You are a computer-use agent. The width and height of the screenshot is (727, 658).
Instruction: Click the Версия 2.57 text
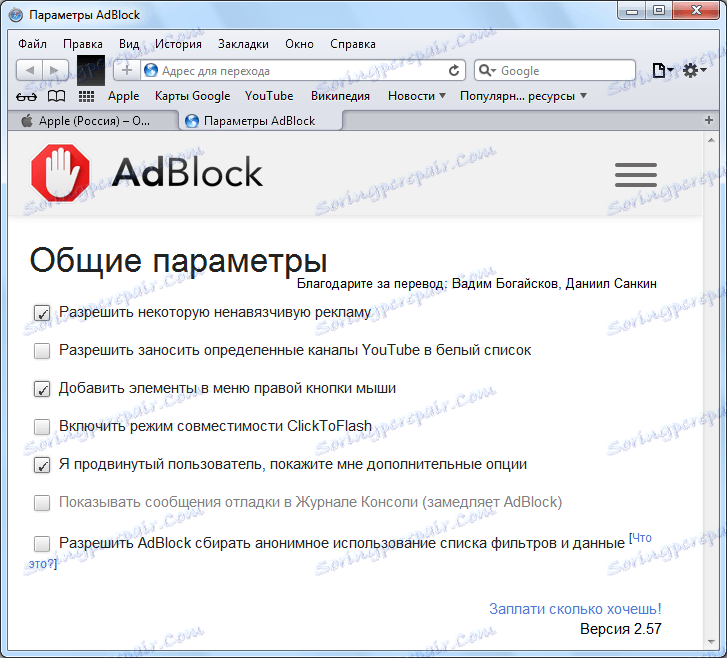coord(621,629)
